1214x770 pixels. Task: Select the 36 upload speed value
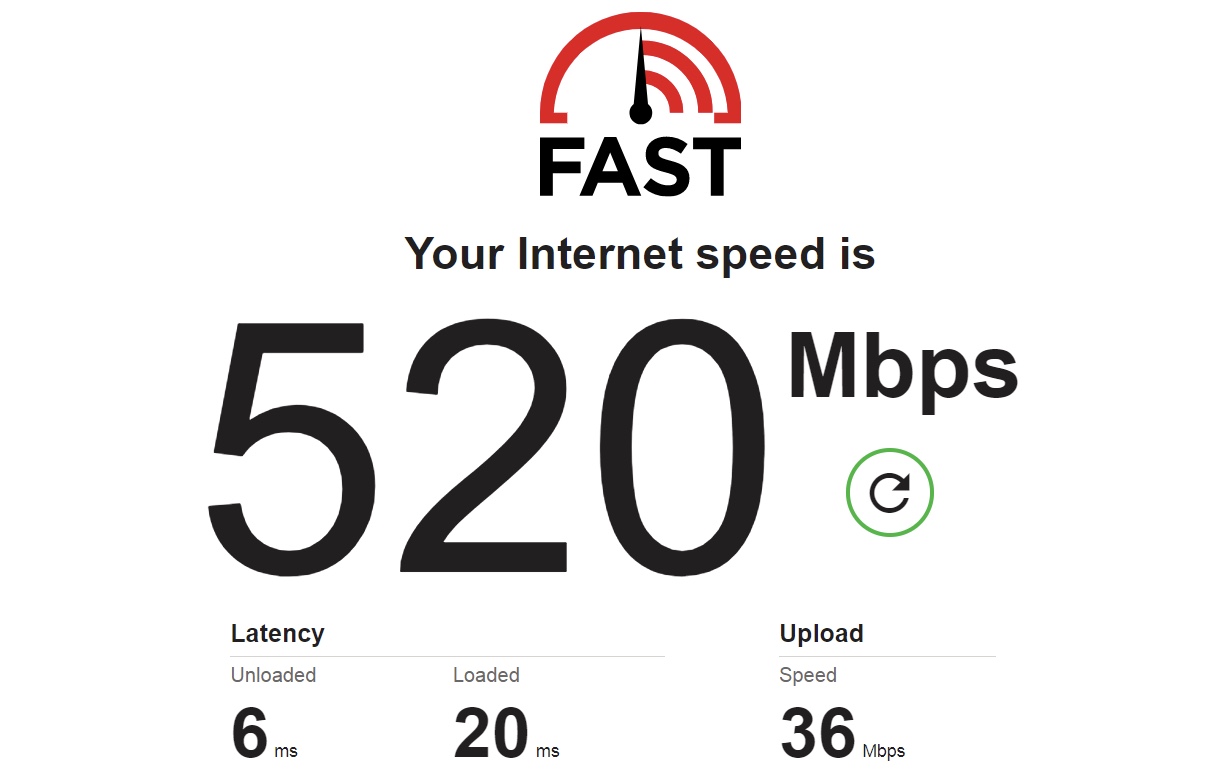click(818, 733)
